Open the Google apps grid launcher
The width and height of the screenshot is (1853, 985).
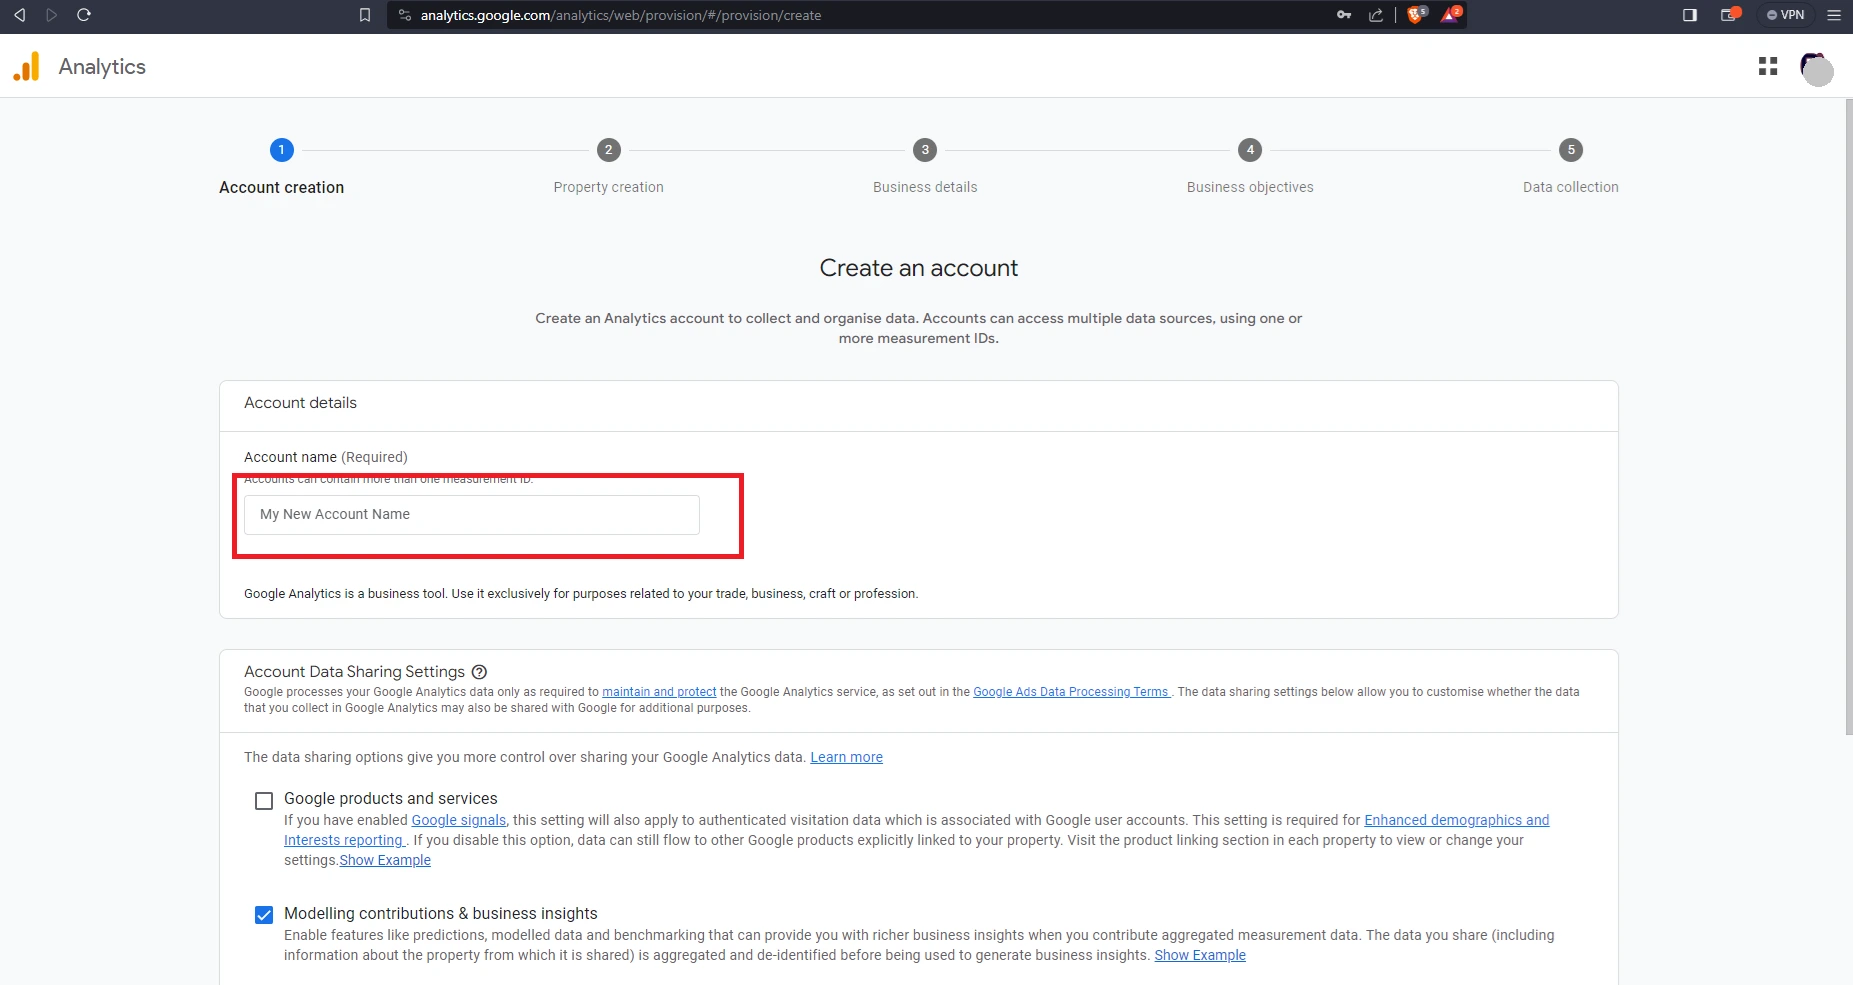1768,66
